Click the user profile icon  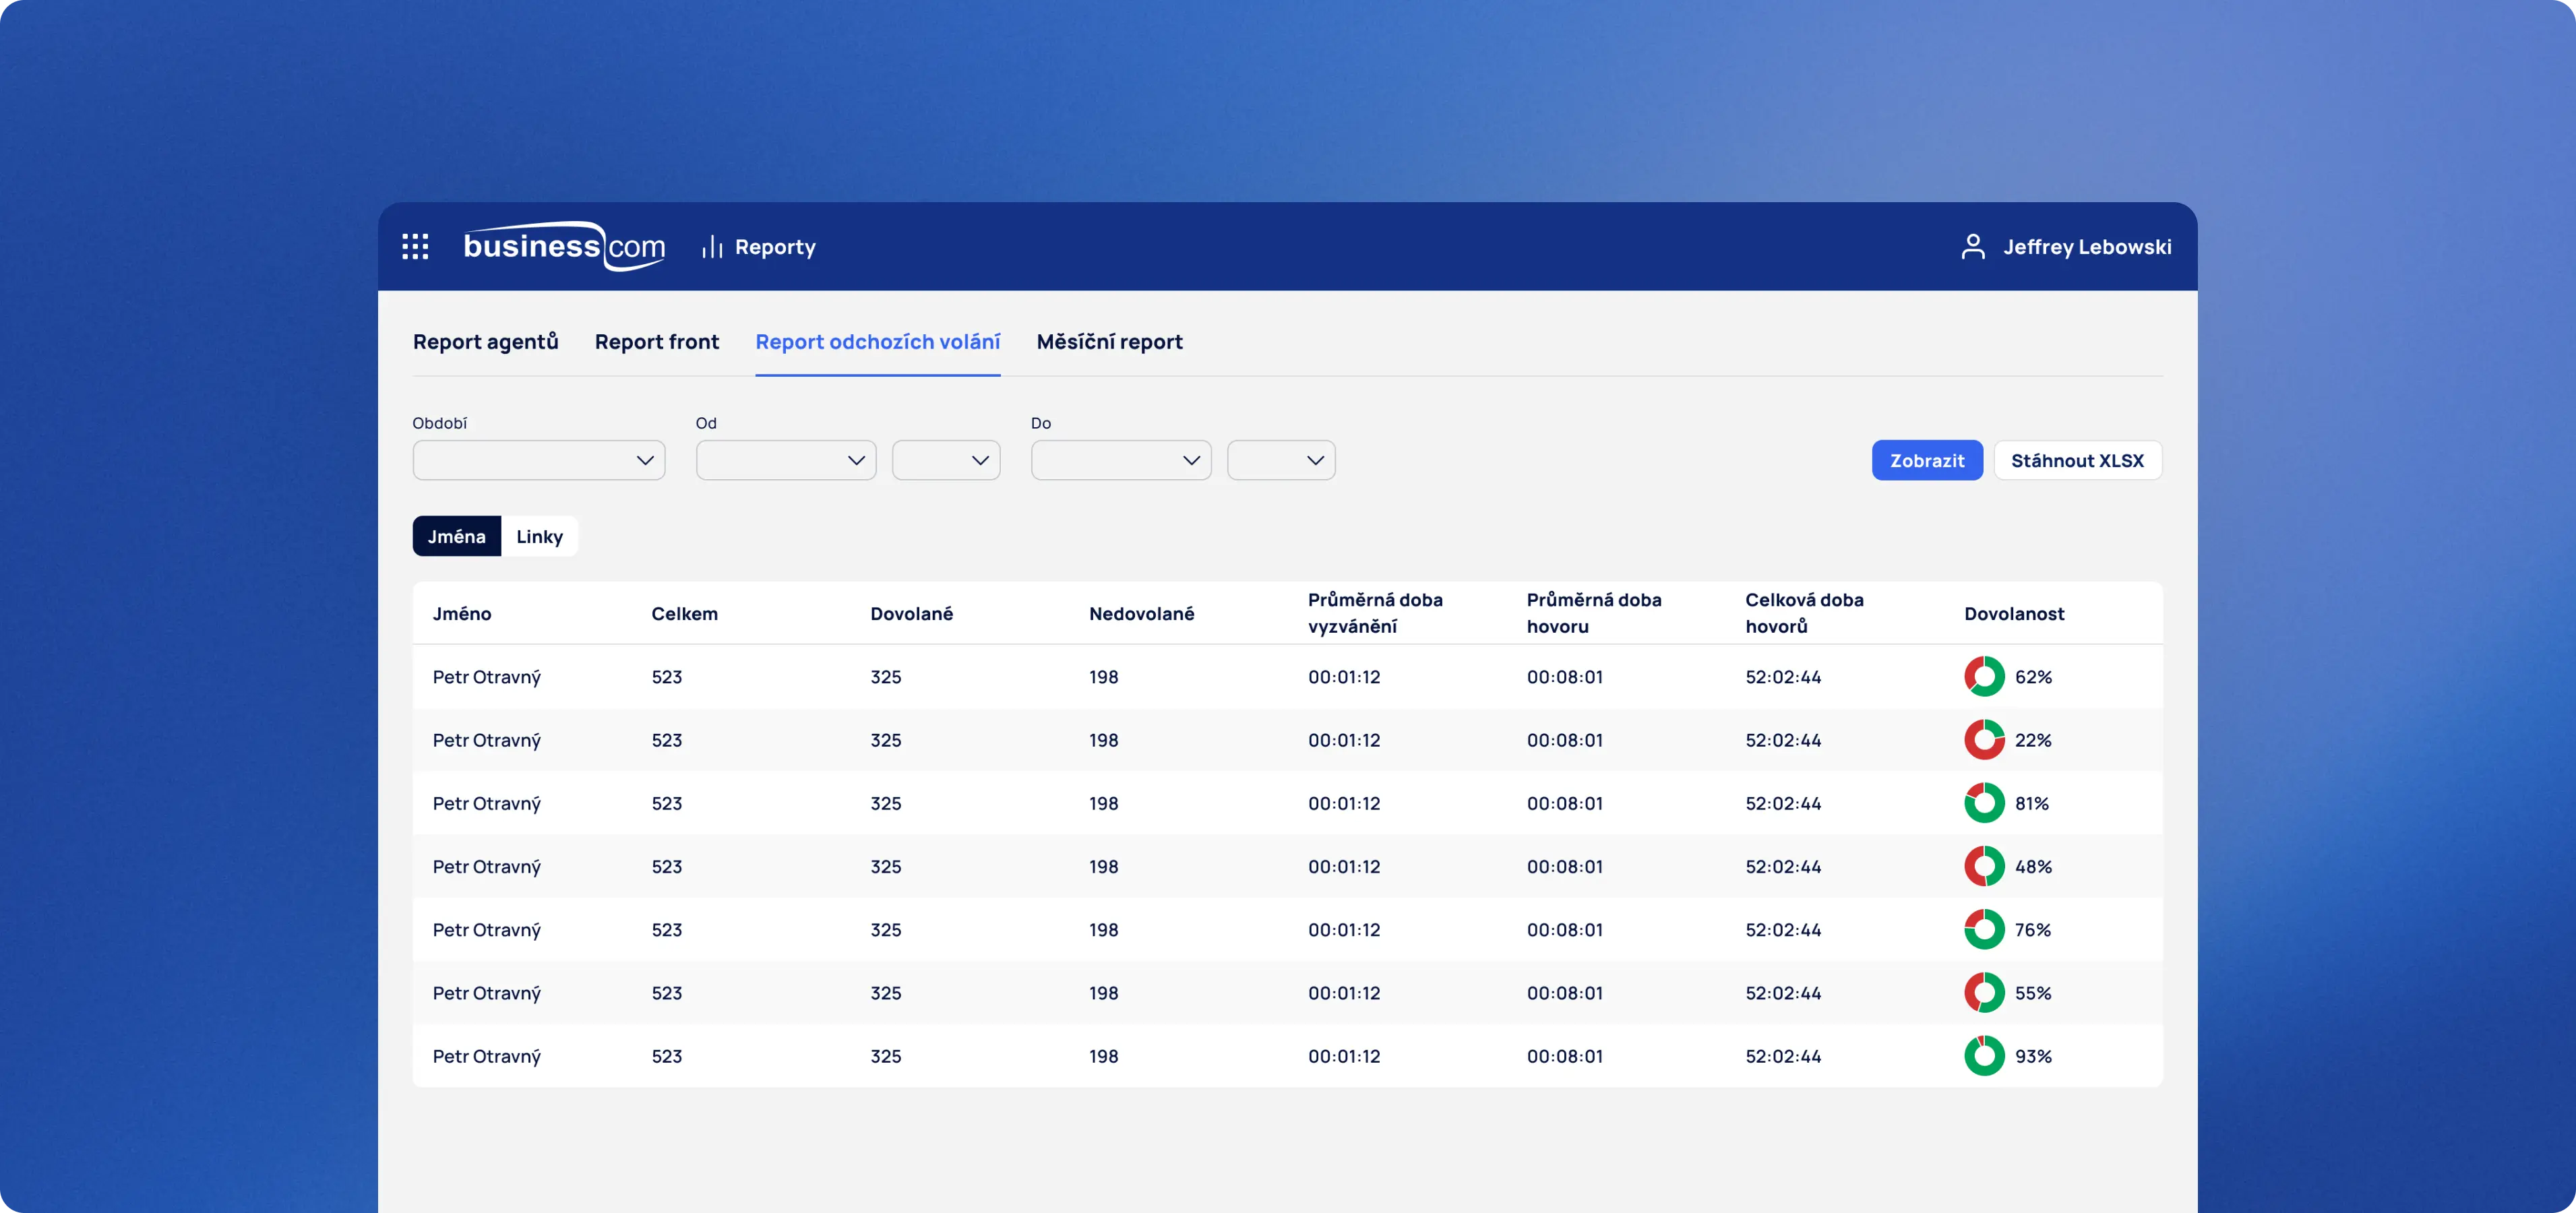pos(1973,246)
